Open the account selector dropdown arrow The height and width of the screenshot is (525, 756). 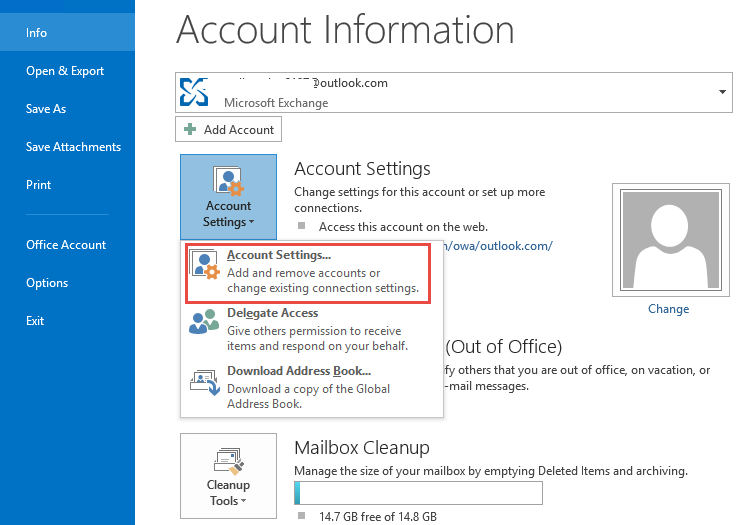coord(722,92)
